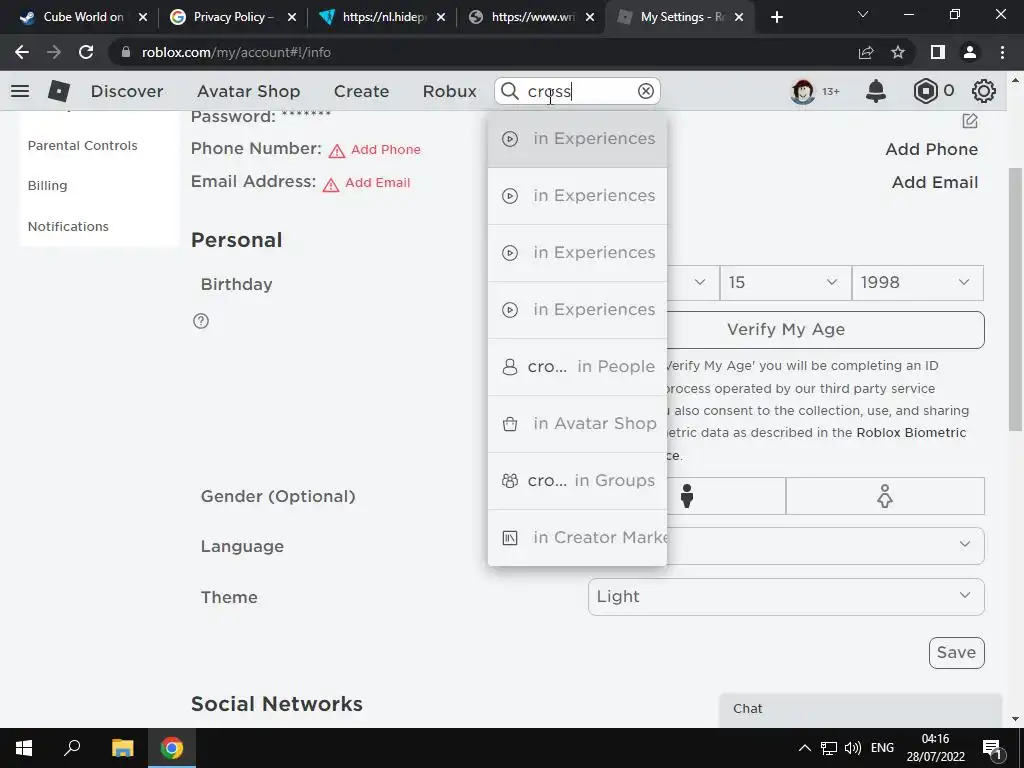
Task: Select the 'in Avatar Shop' search suggestion
Action: tap(577, 423)
